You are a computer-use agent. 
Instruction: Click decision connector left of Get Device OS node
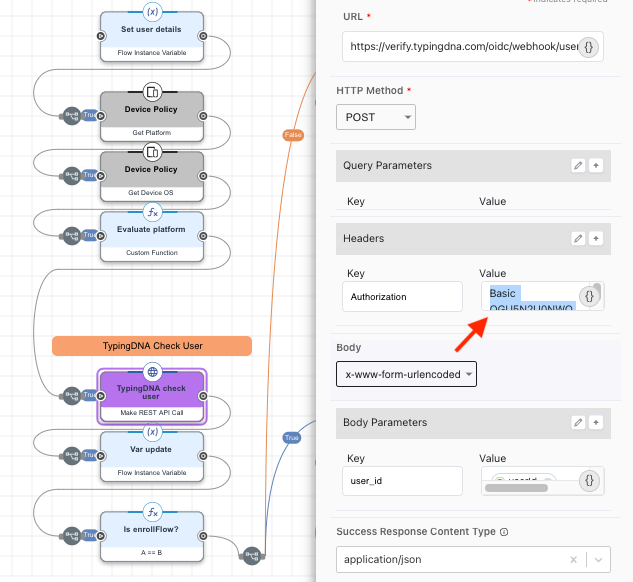tap(72, 176)
